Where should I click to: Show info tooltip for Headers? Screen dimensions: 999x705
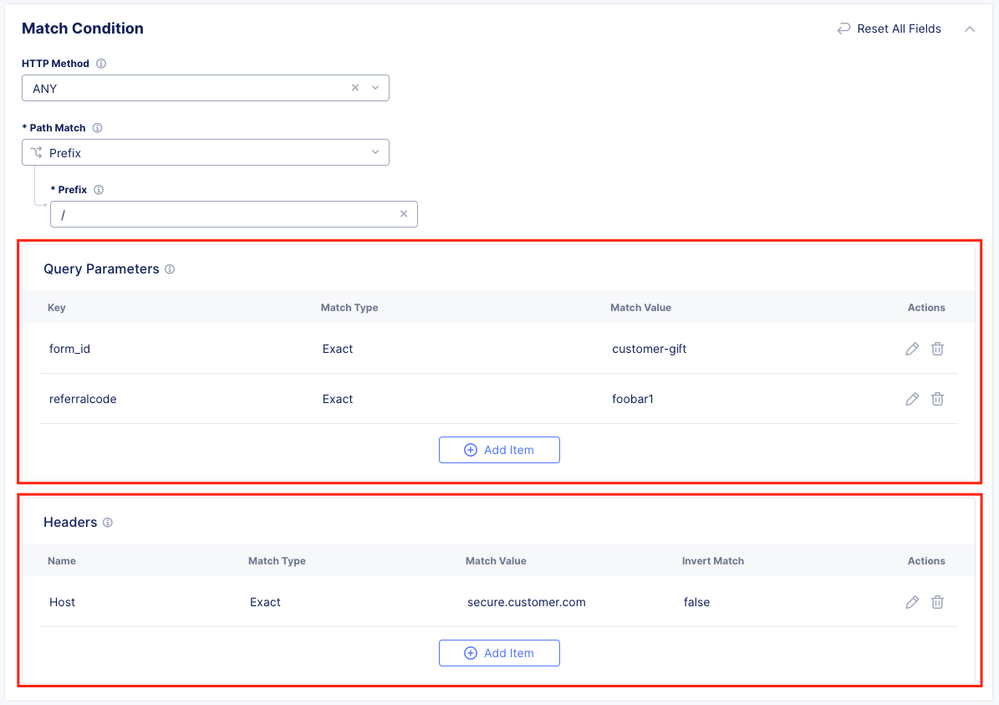point(108,523)
